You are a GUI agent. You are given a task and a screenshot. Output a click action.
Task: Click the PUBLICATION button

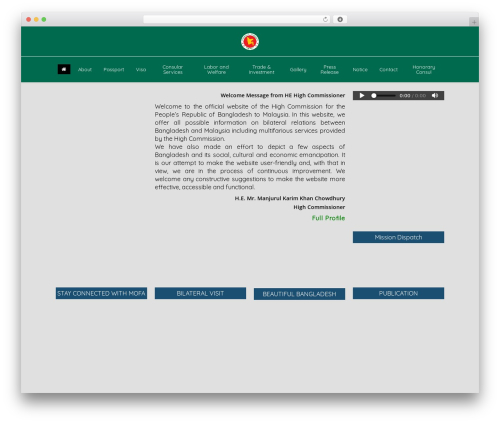[x=398, y=293]
